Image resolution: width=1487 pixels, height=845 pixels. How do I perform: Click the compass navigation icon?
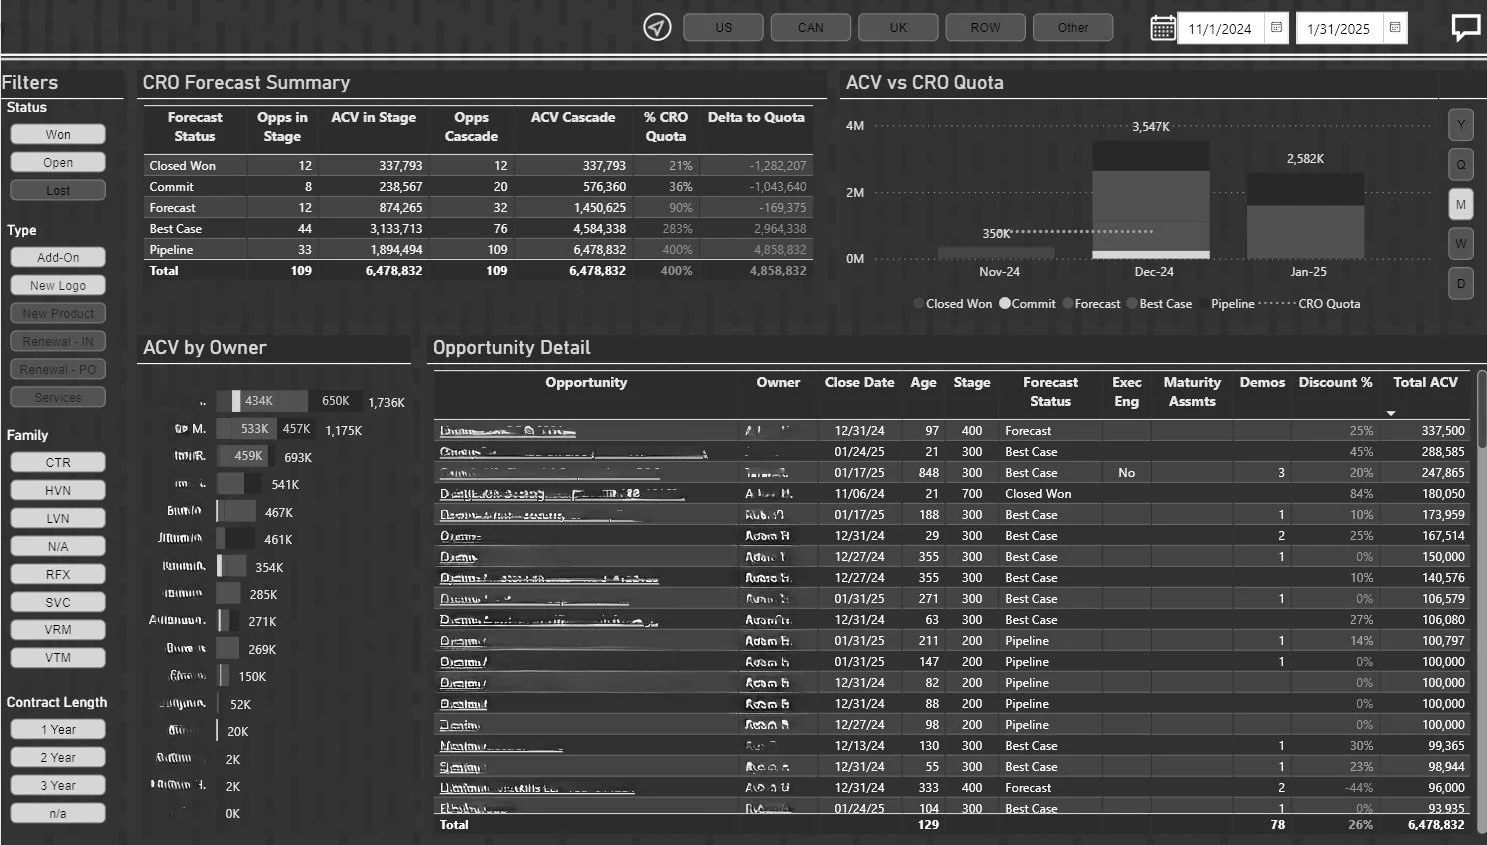coord(657,27)
